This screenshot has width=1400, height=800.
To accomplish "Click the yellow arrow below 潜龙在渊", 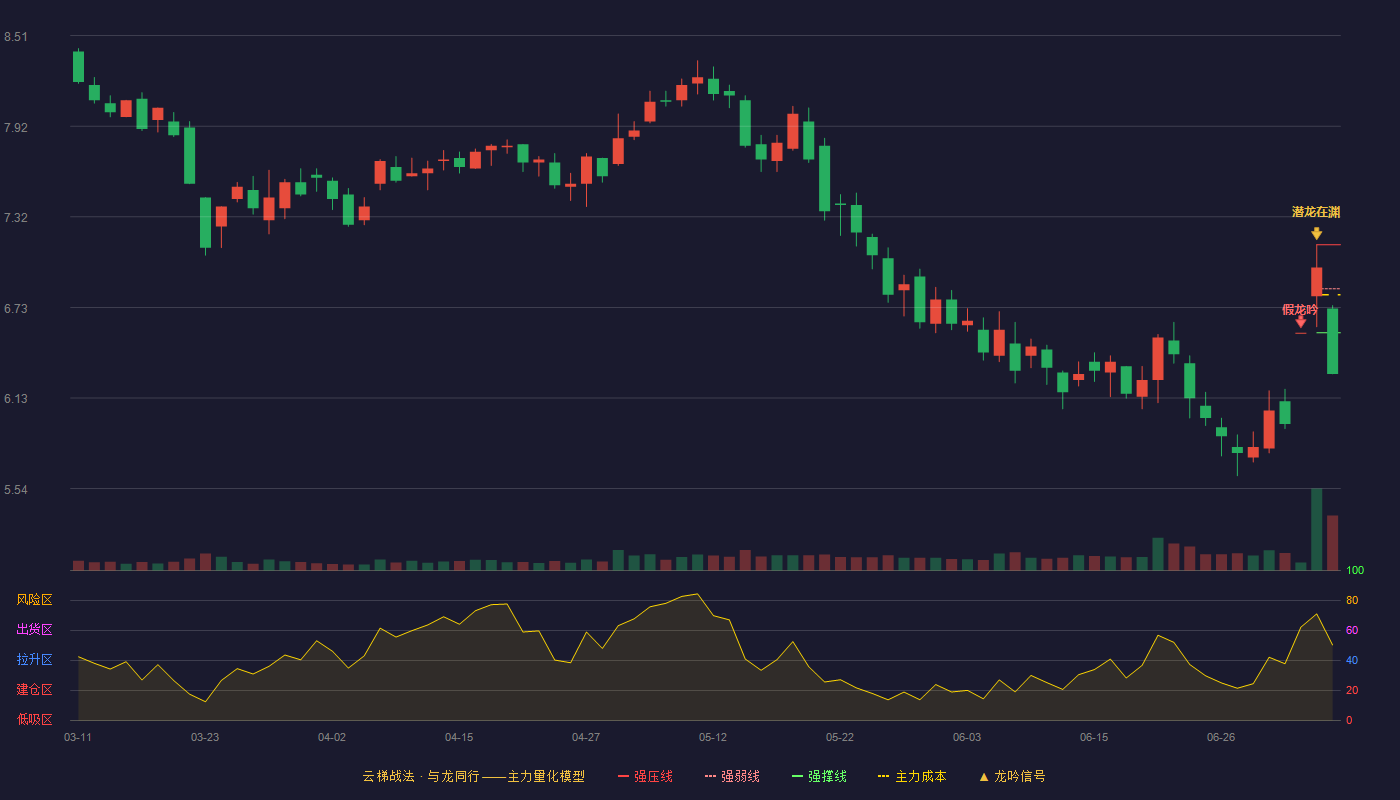I will (x=1316, y=233).
